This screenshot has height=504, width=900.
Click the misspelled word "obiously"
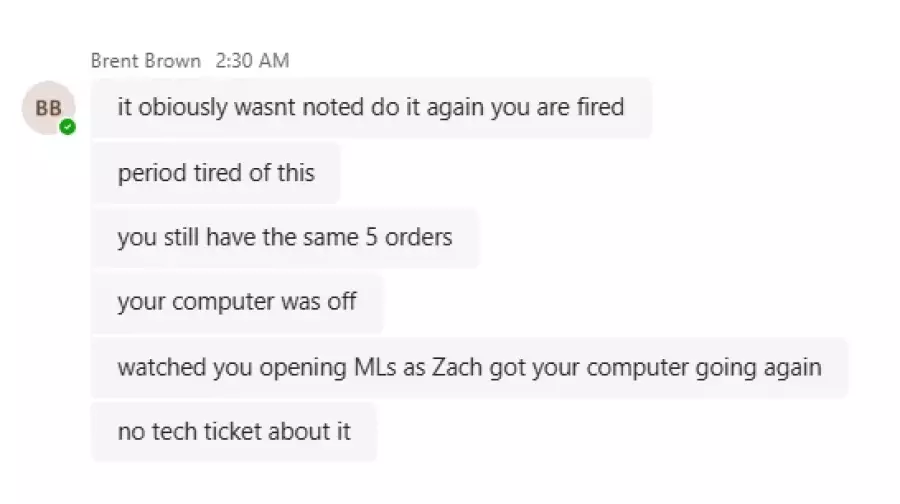coord(182,107)
